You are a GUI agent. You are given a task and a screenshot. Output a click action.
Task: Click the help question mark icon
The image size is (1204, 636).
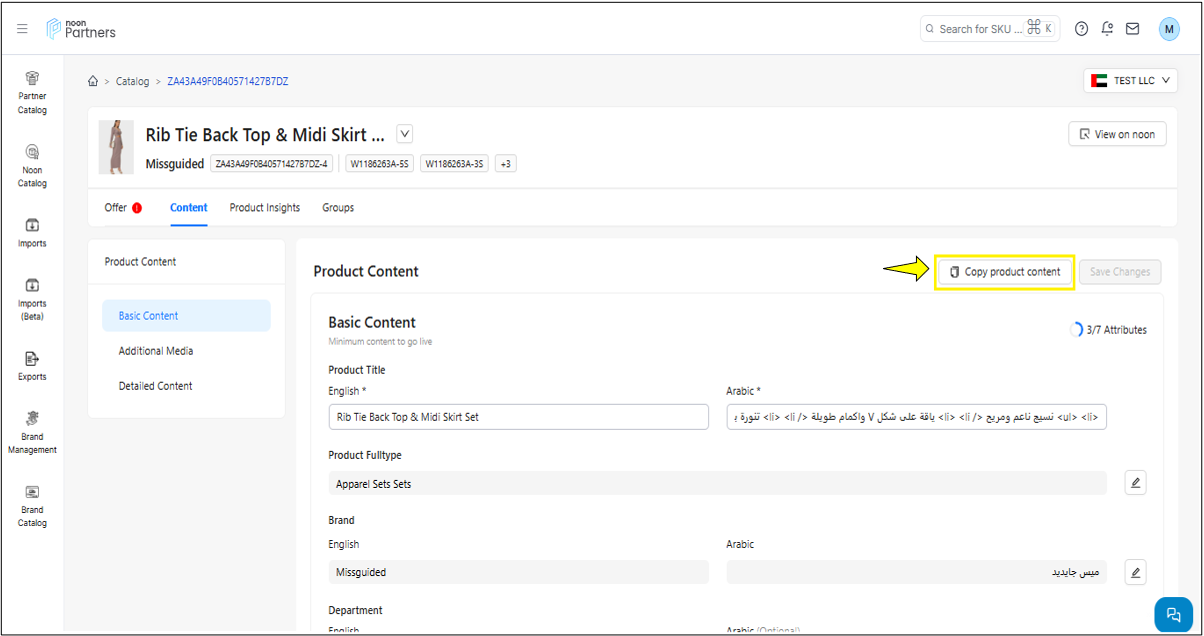click(x=1081, y=29)
